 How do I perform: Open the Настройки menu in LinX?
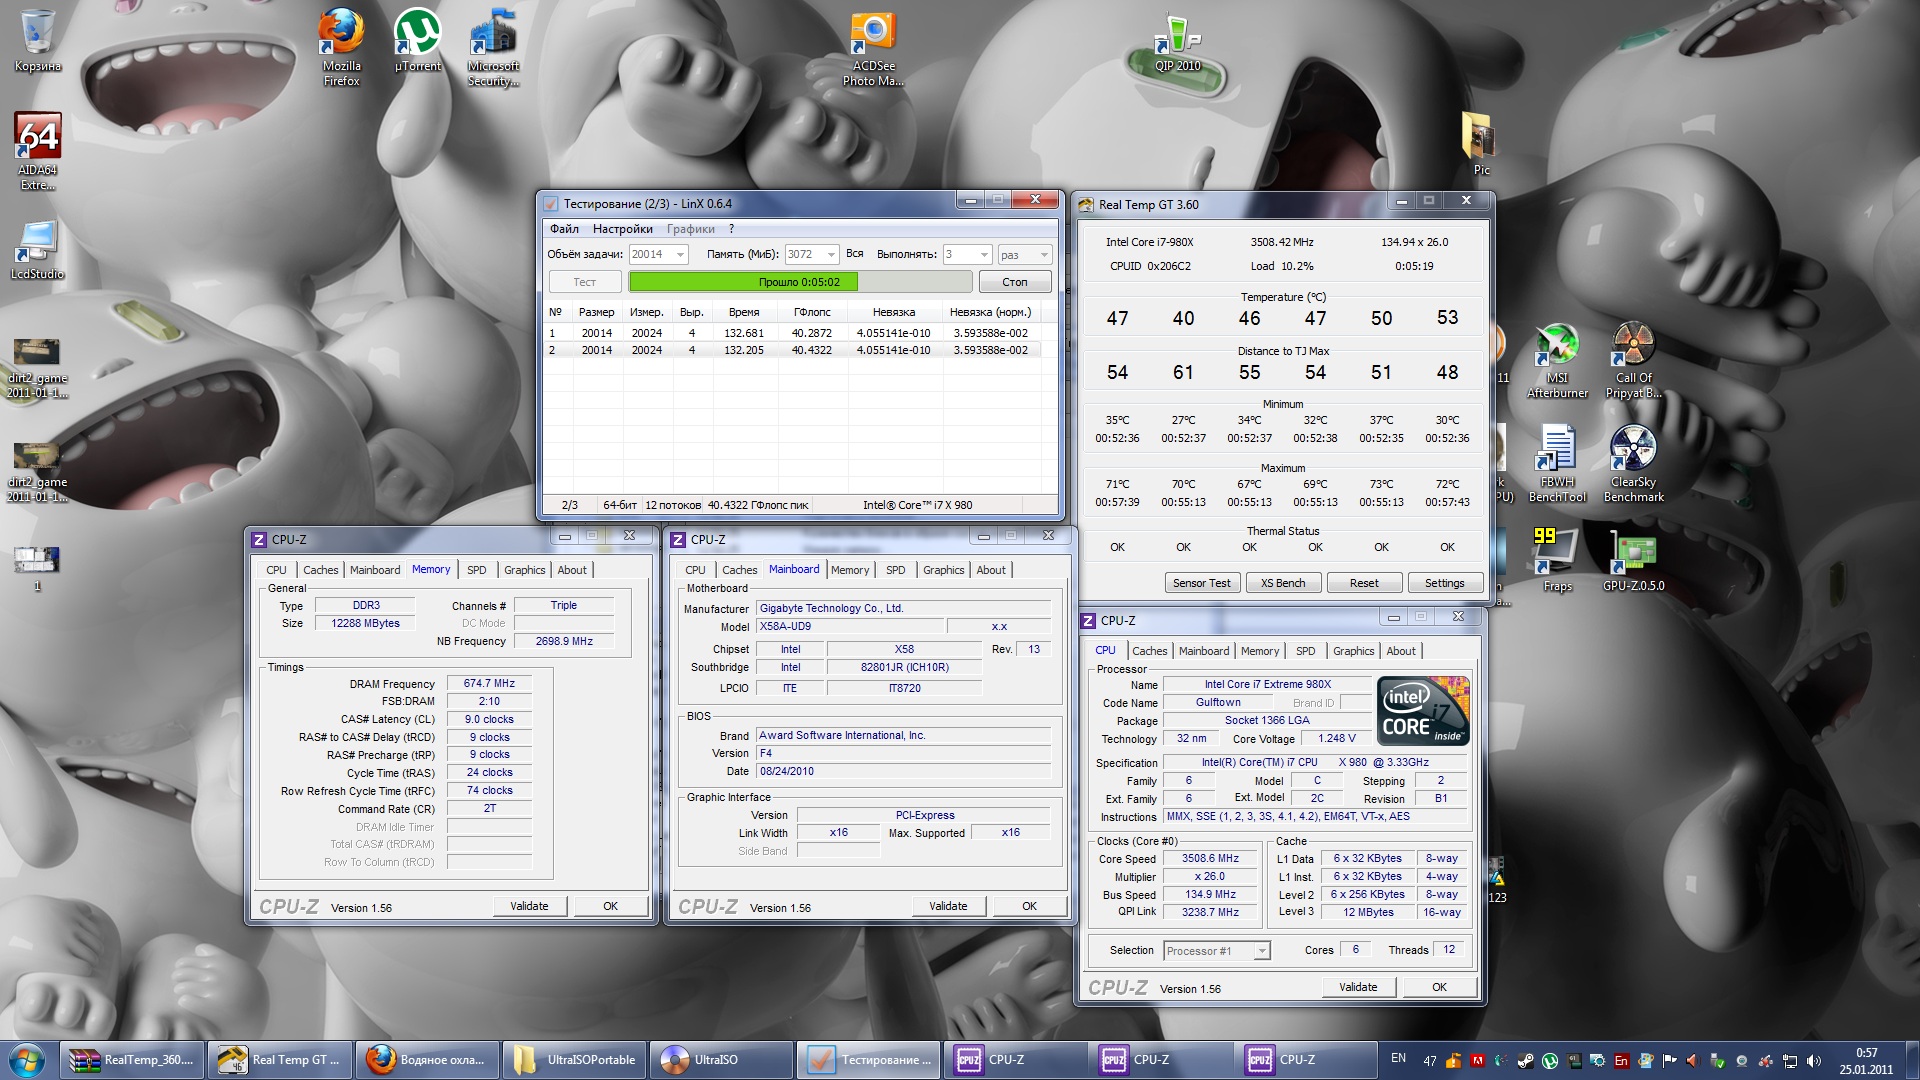622,229
